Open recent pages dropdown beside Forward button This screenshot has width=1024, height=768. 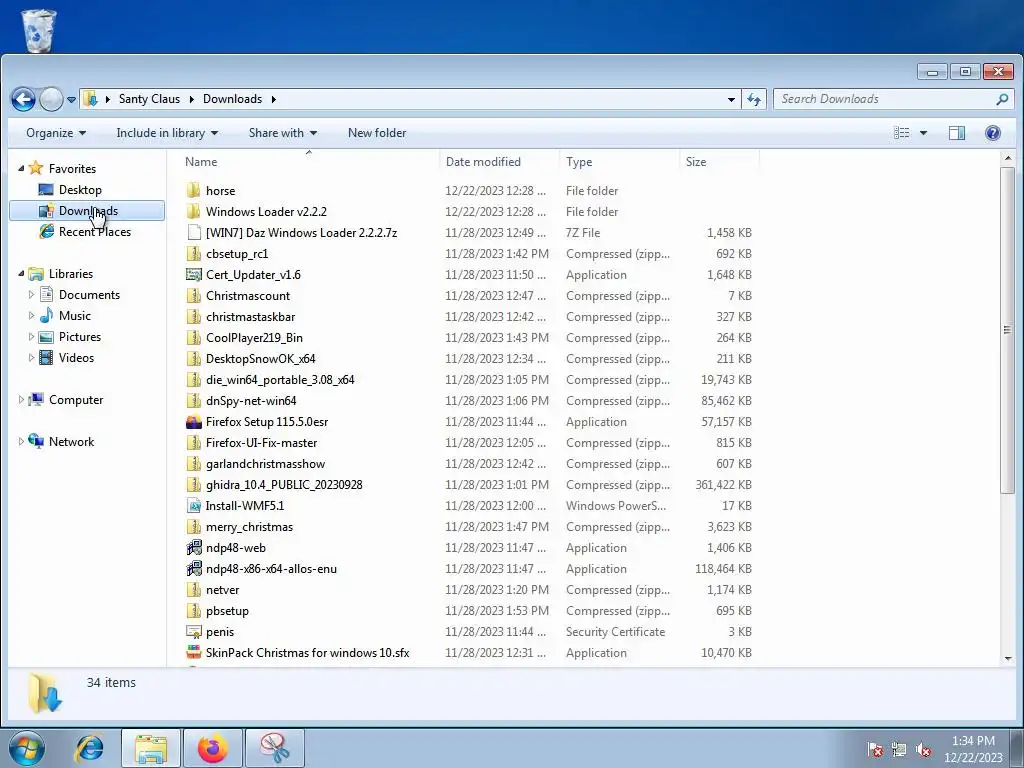coord(71,100)
